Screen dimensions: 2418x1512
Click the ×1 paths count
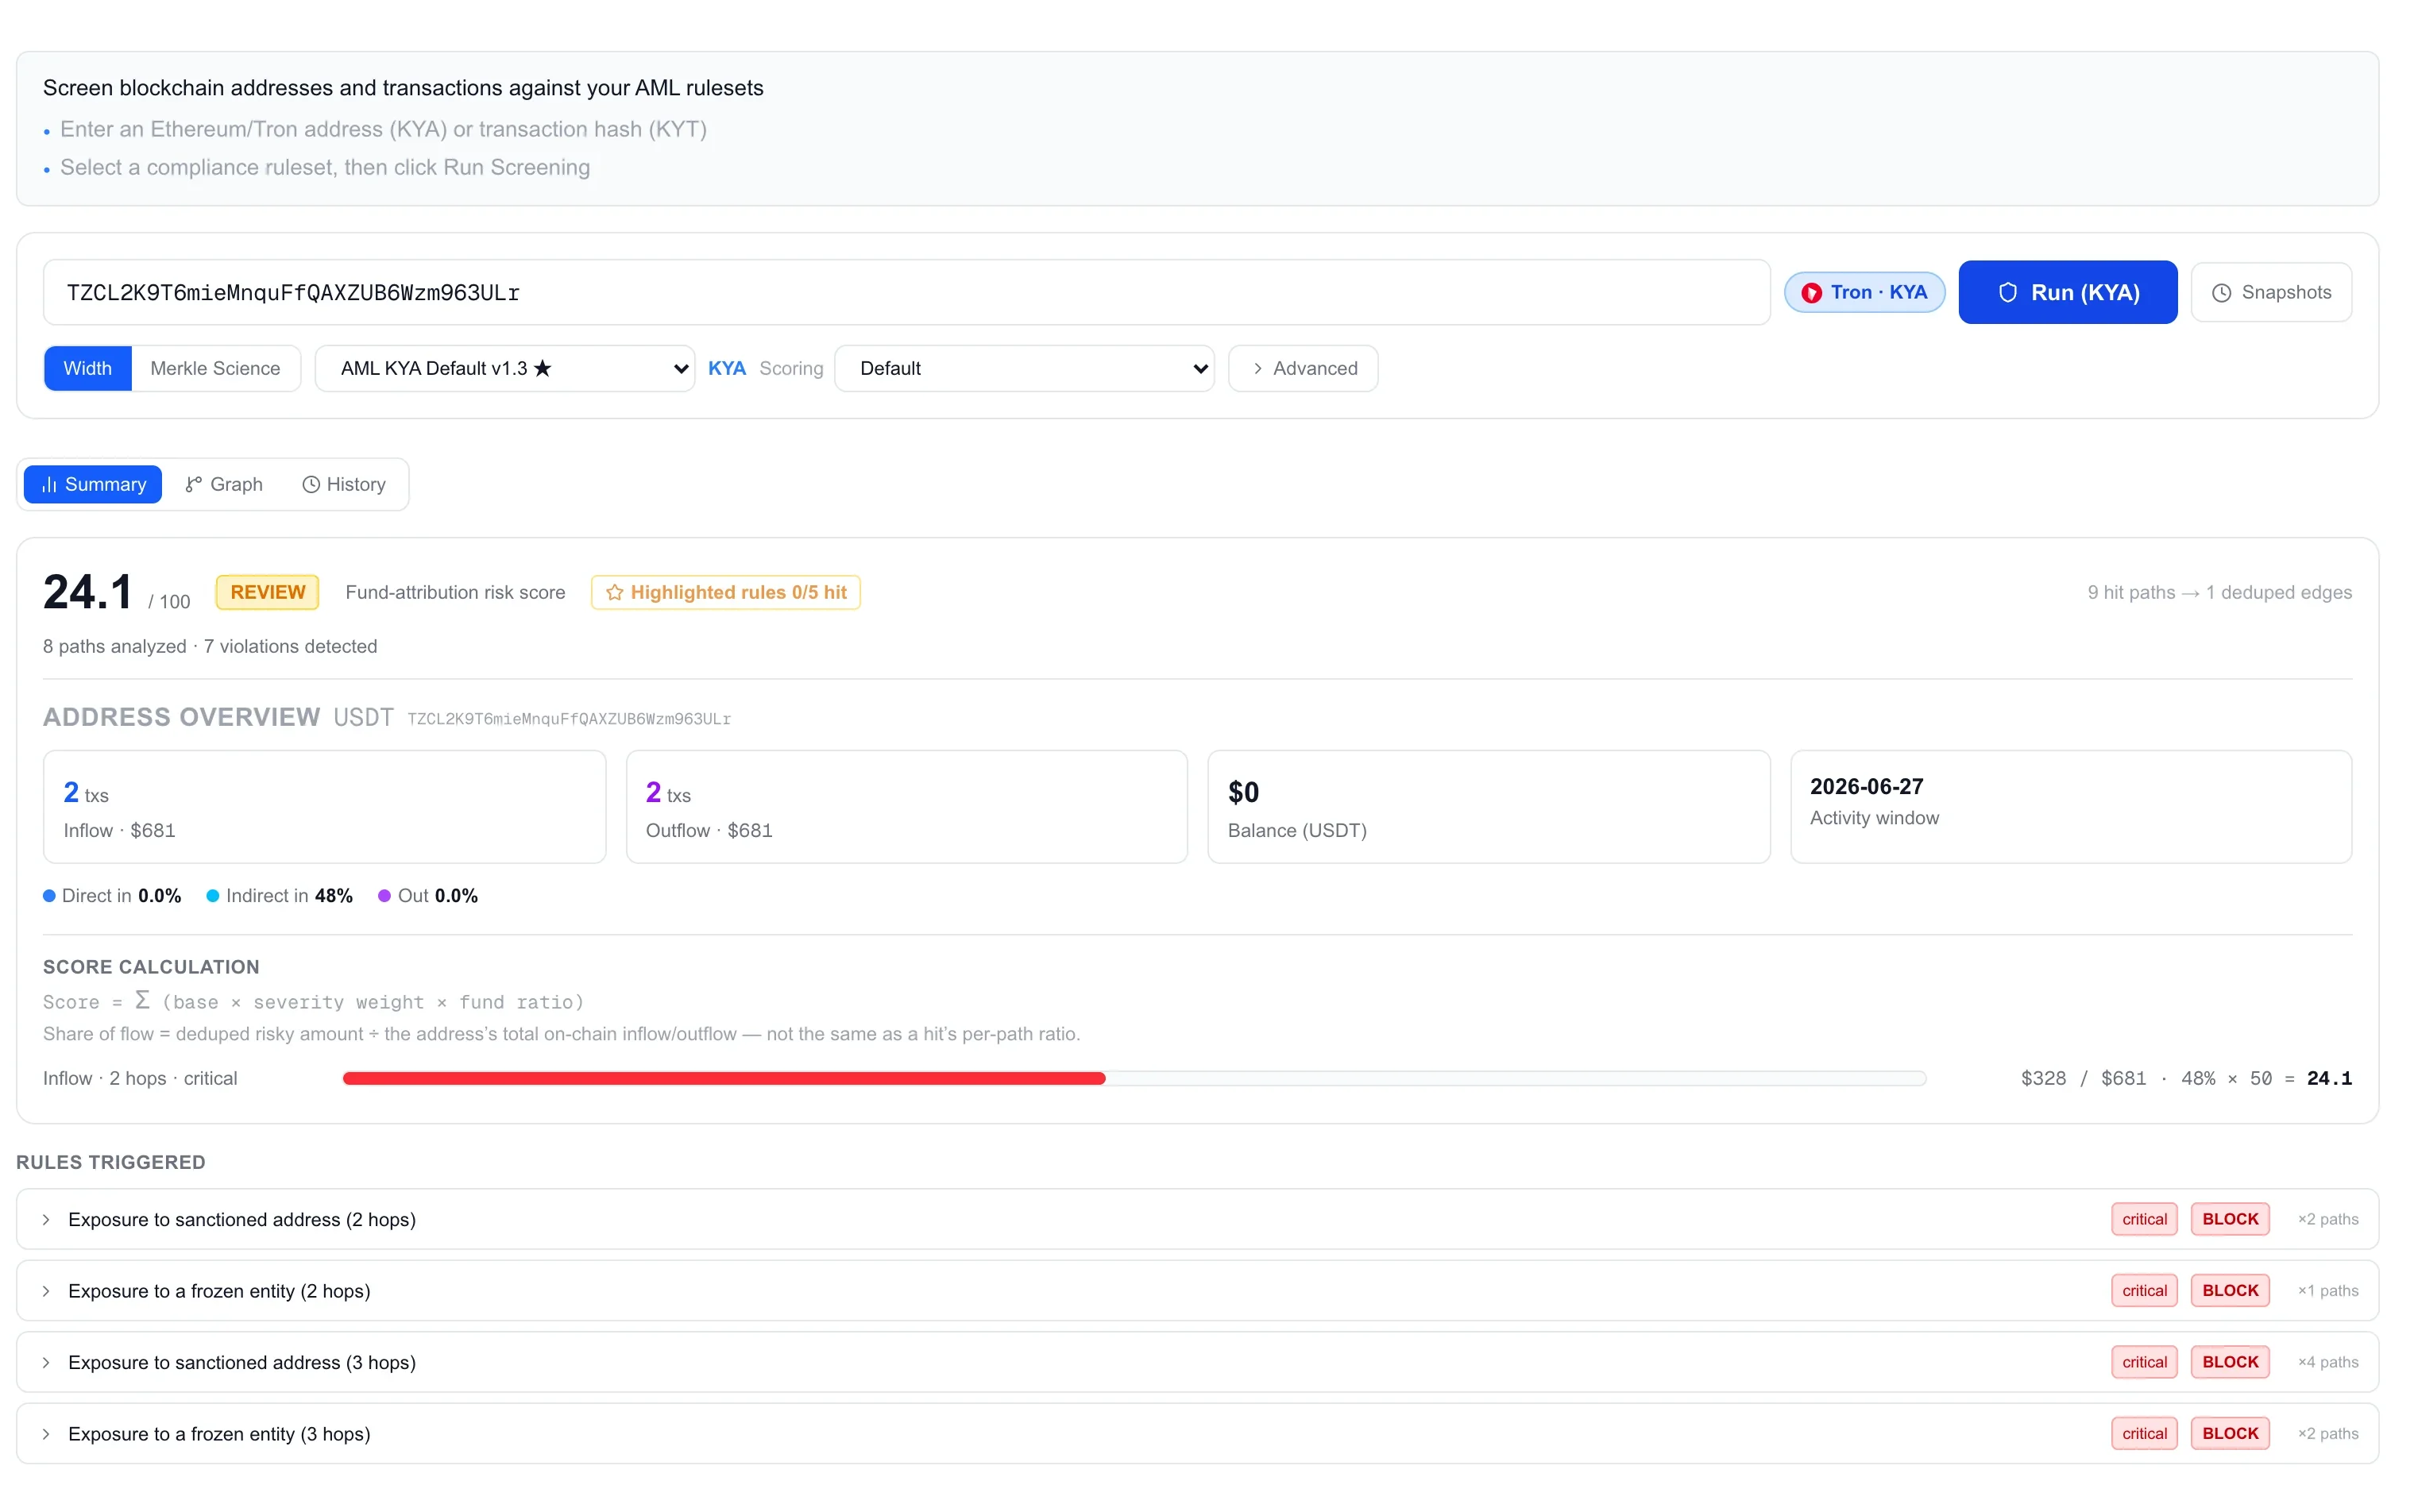click(x=2327, y=1291)
